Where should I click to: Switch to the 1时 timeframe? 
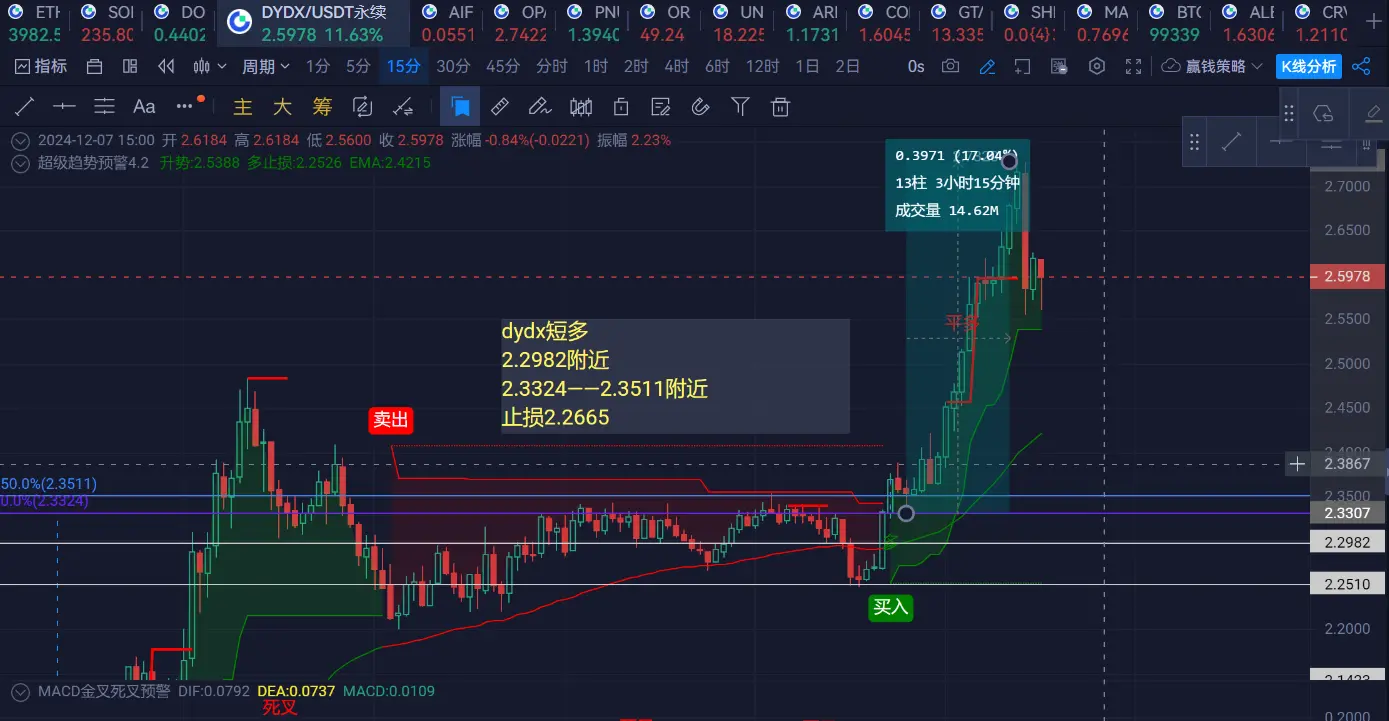point(596,67)
